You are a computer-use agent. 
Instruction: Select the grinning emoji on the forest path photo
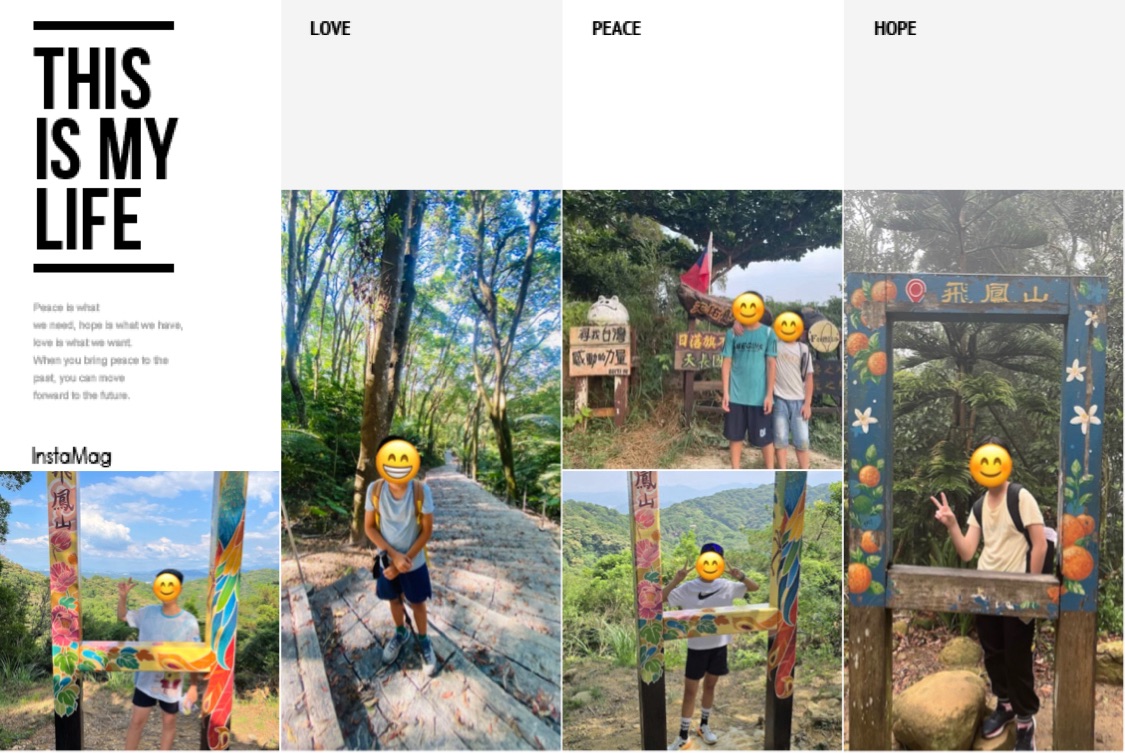(397, 461)
